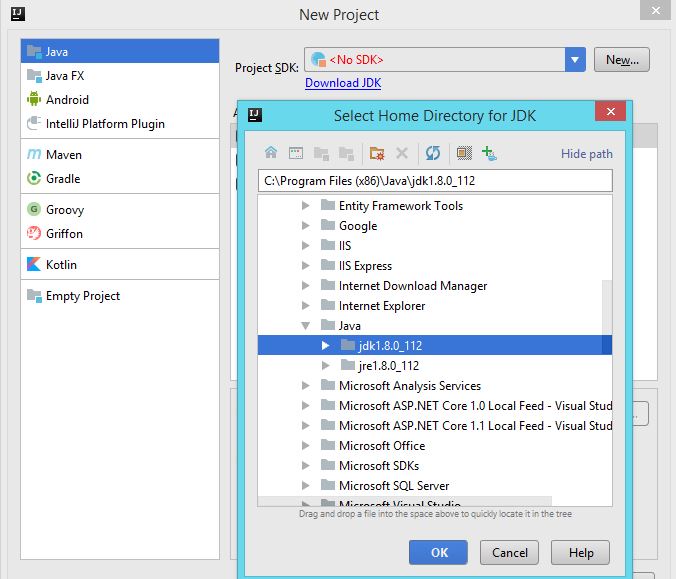
Task: Click the Hide path link
Action: (x=586, y=154)
